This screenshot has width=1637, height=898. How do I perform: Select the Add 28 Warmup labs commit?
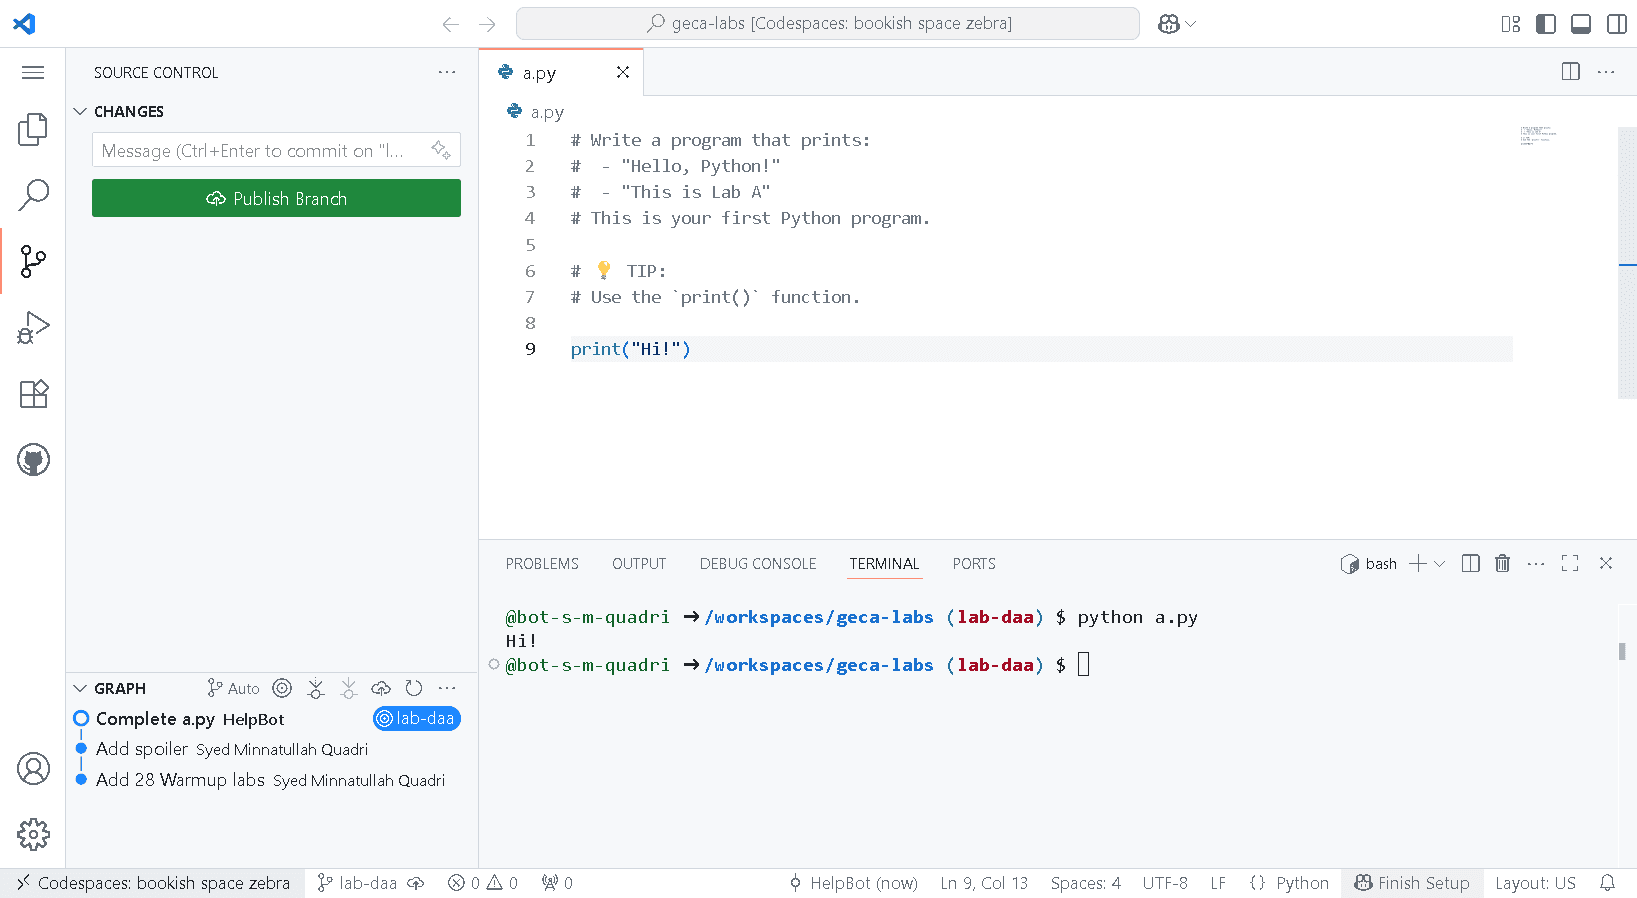coord(271,780)
